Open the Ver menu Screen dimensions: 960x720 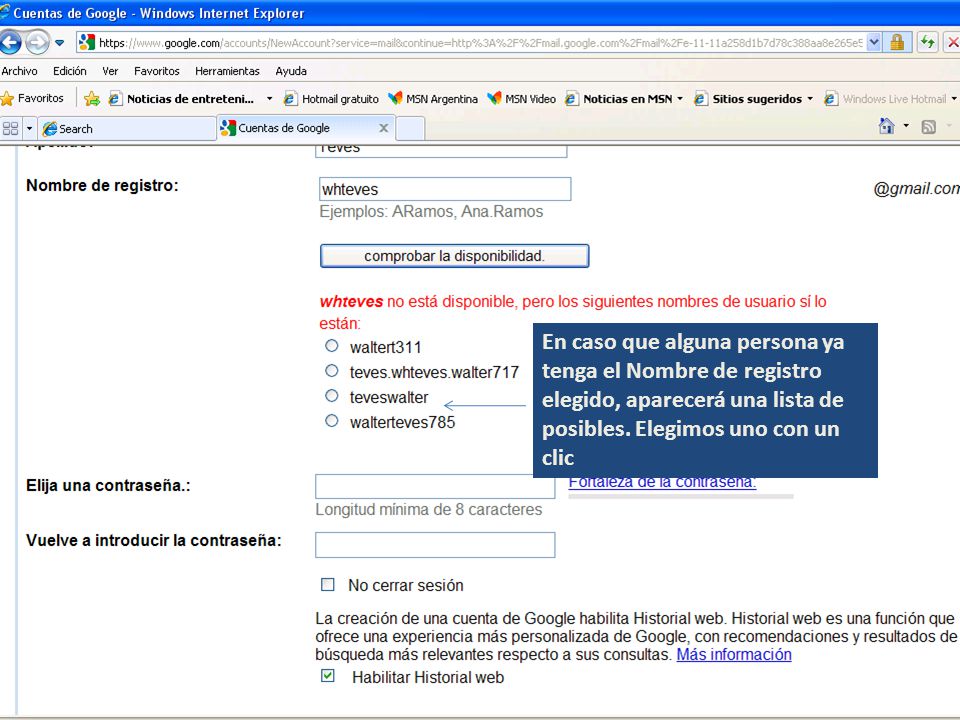click(110, 71)
